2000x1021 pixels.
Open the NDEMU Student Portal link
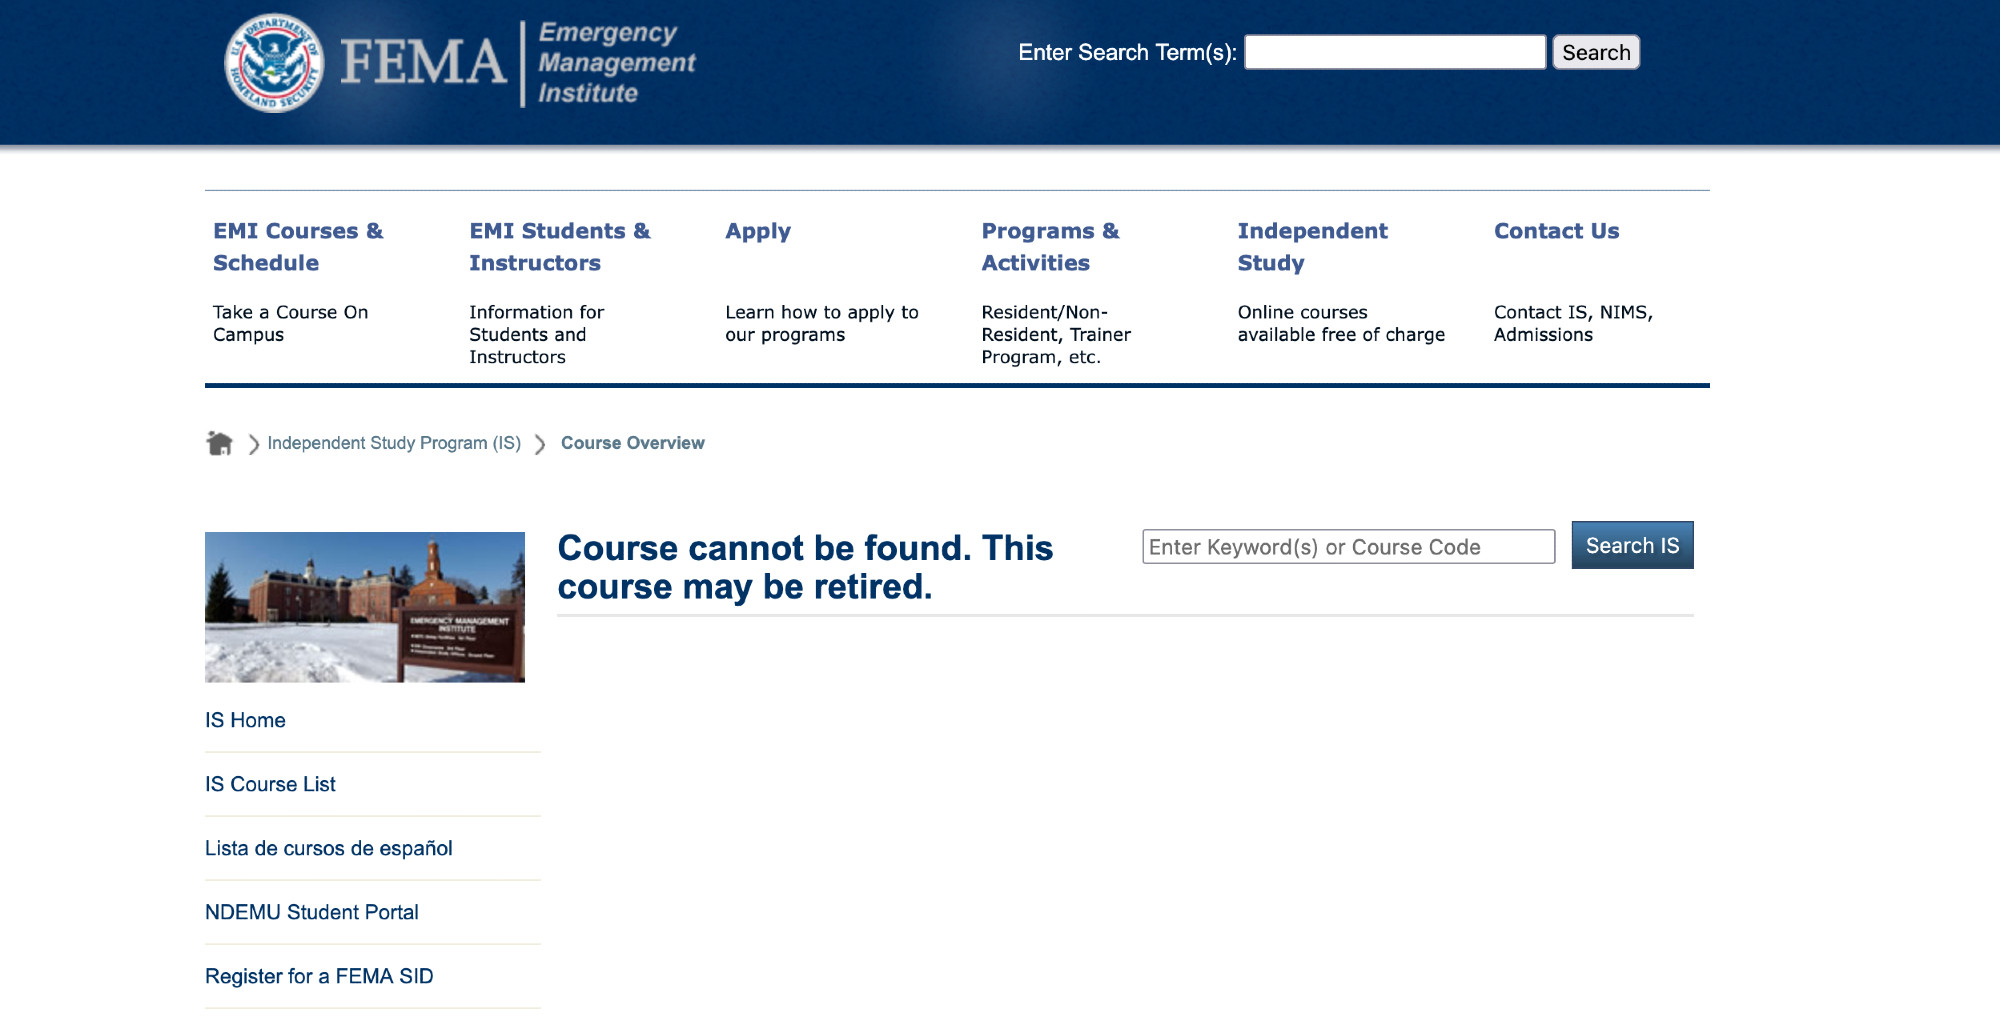pyautogui.click(x=311, y=912)
